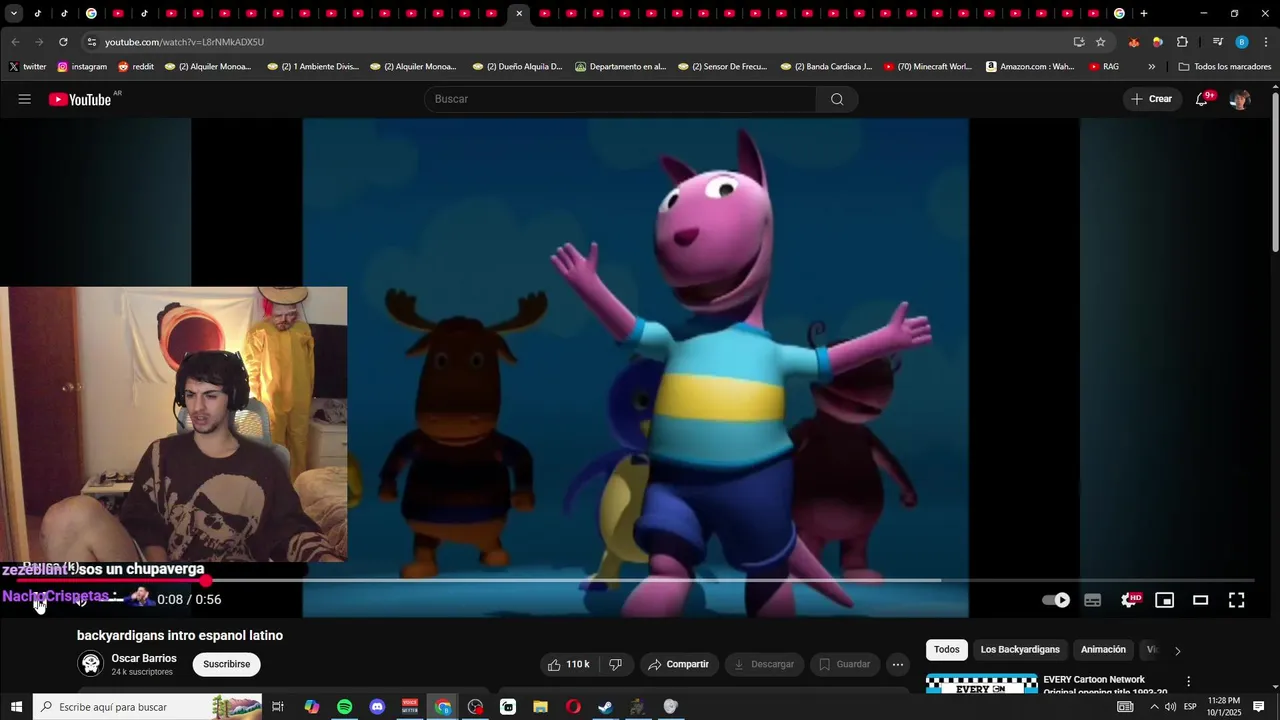
Task: Click the YouTube logo to go home
Action: 80,99
